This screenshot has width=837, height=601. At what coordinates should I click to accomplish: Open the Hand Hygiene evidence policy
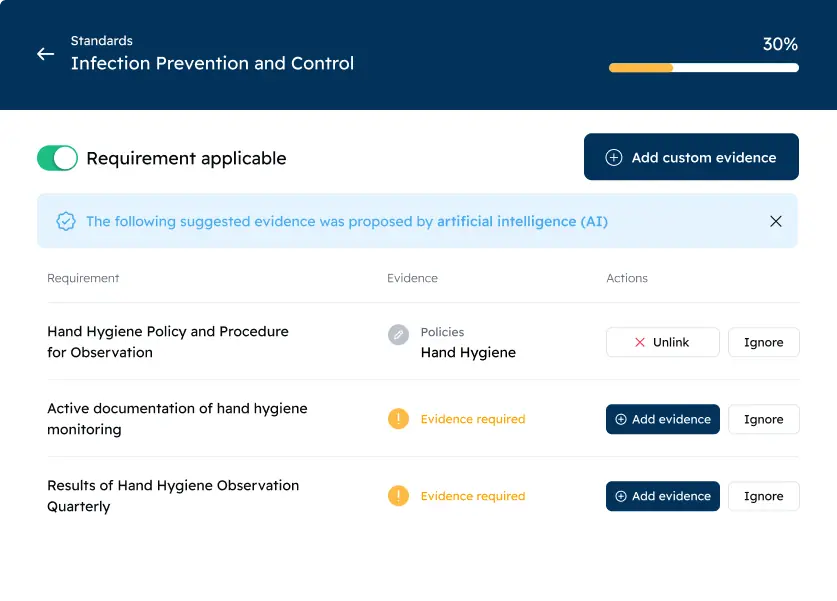[468, 352]
